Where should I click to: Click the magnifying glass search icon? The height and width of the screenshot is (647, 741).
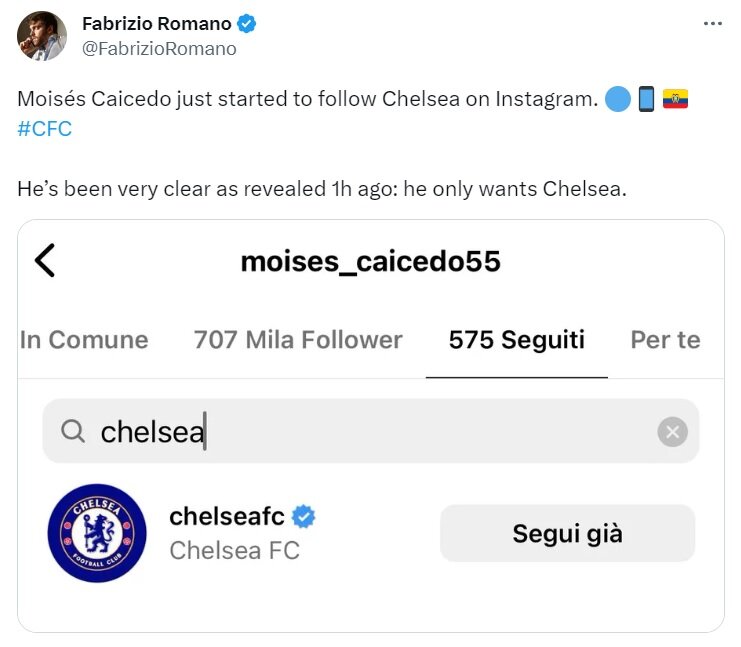click(73, 431)
